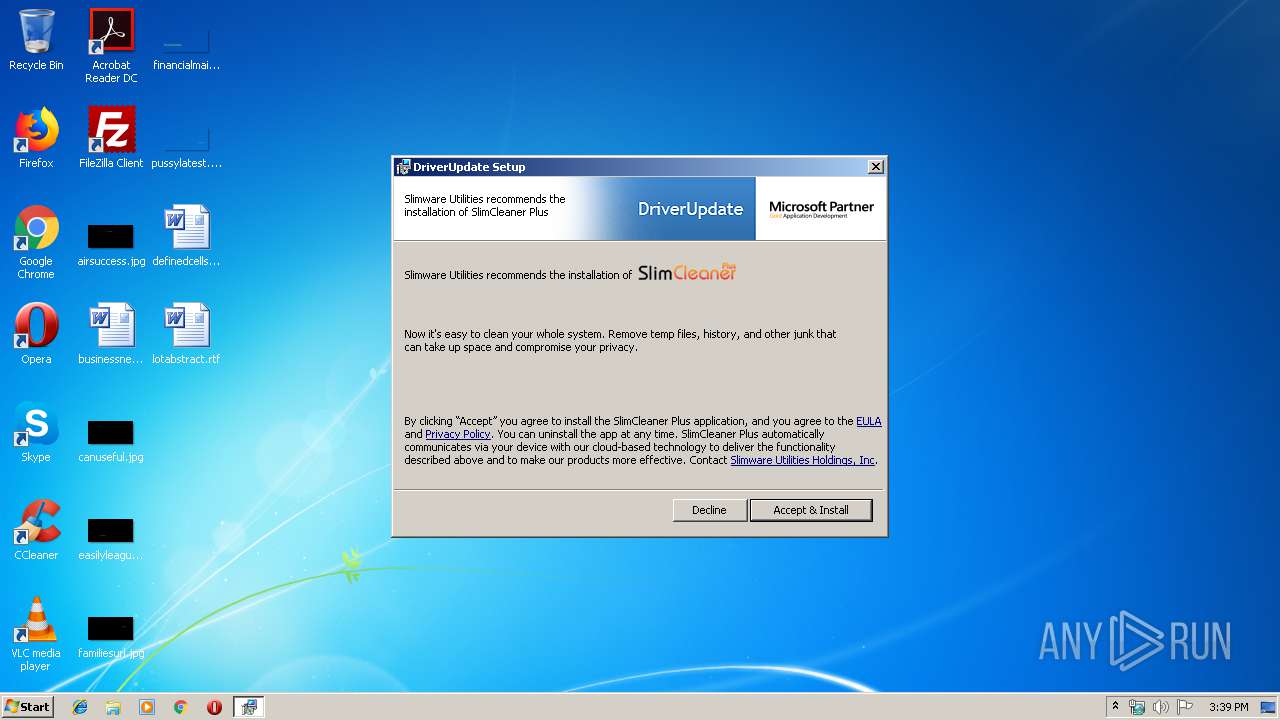Launch Chrome from the taskbar
This screenshot has height=720, width=1280.
coord(181,707)
